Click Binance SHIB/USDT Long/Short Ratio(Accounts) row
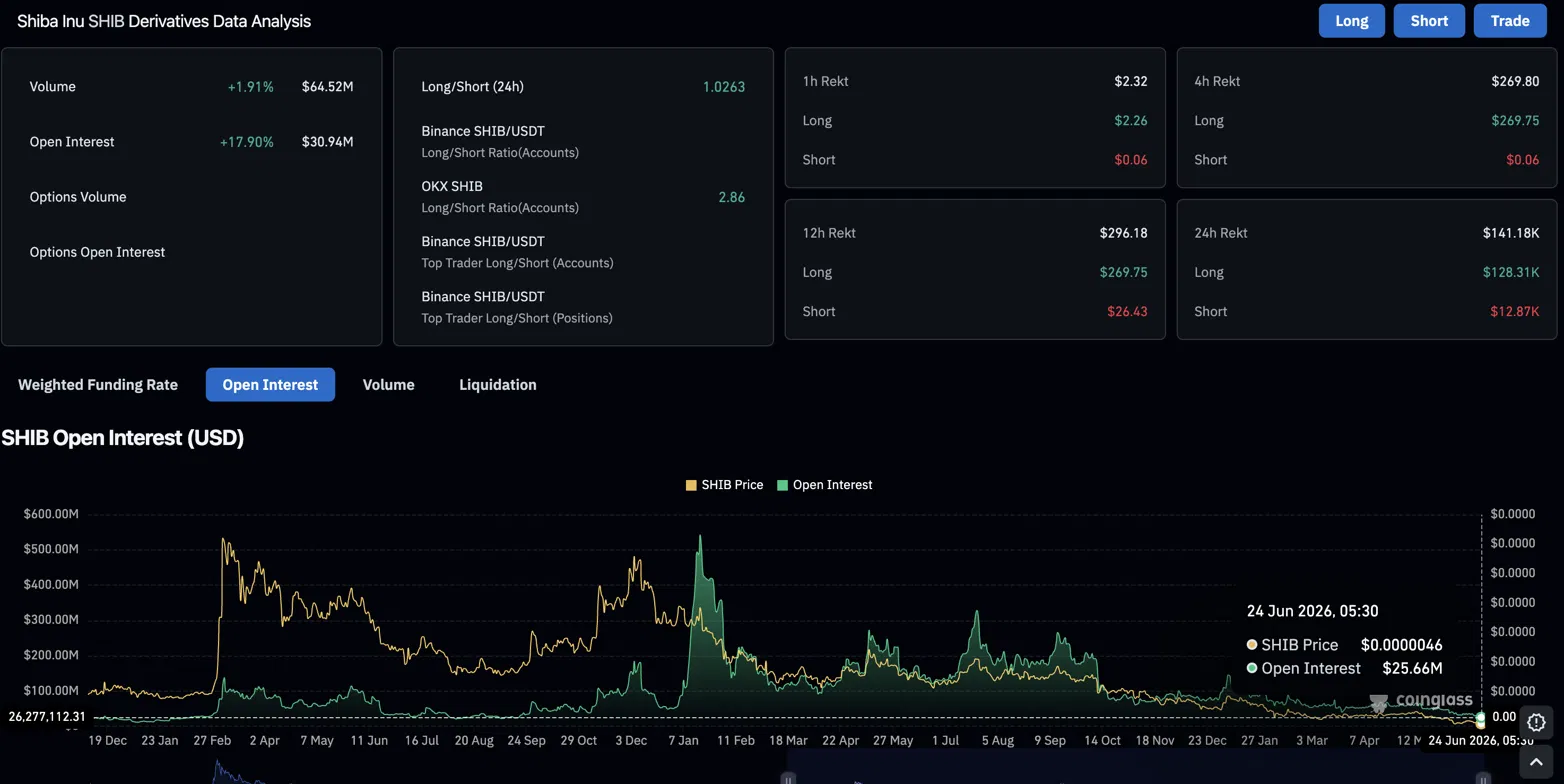The height and width of the screenshot is (784, 1564). pos(583,142)
